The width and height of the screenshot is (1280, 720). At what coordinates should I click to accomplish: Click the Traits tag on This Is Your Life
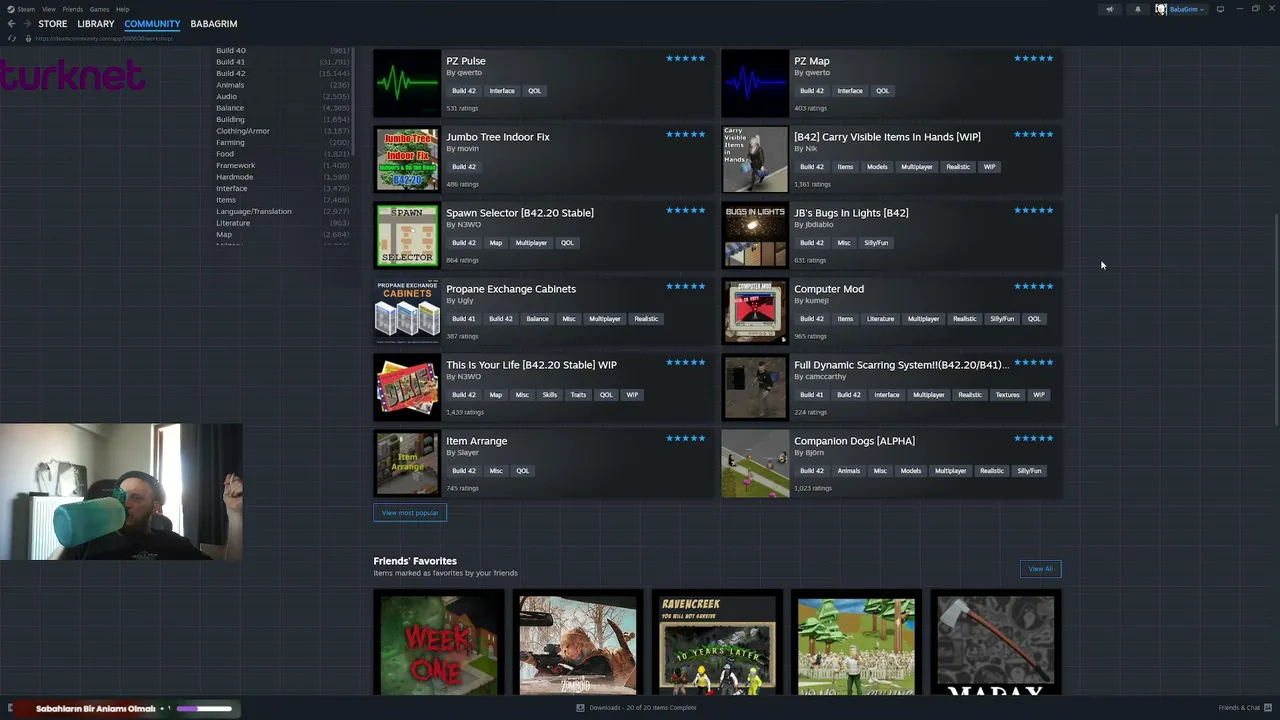(x=578, y=395)
